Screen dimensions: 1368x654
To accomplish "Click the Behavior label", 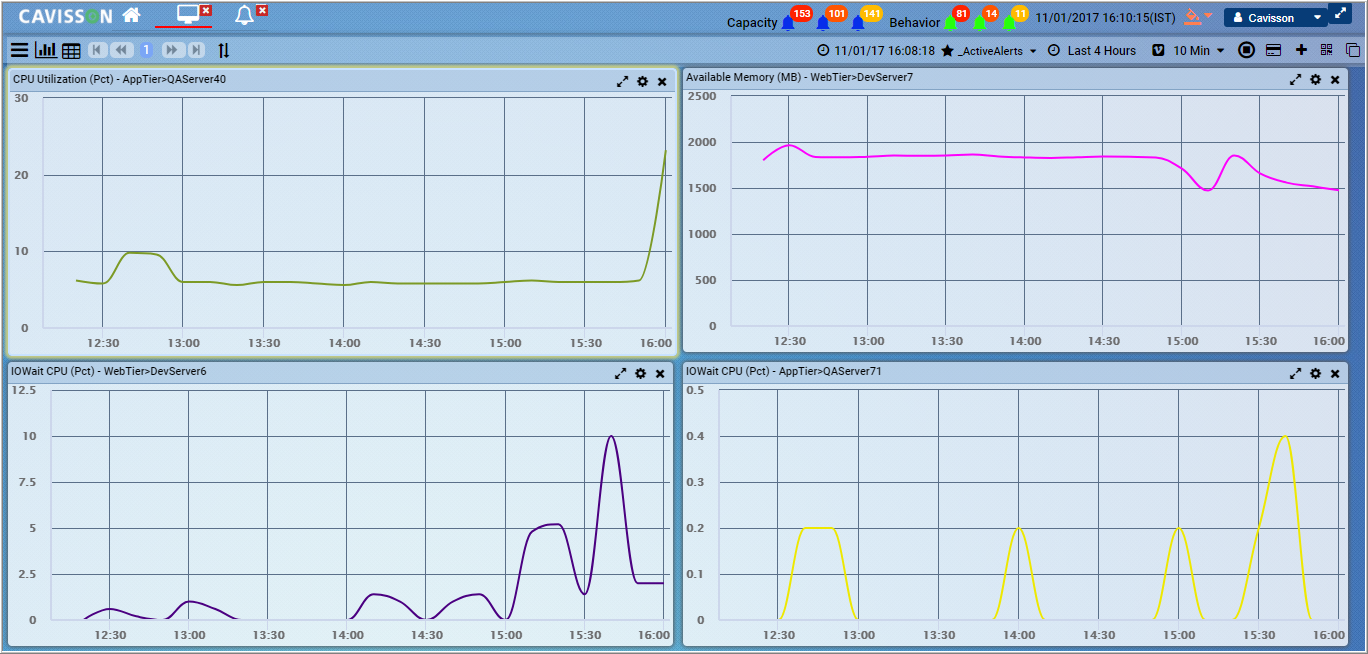I will tap(914, 23).
